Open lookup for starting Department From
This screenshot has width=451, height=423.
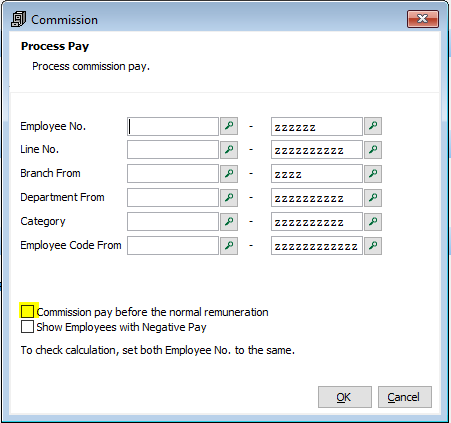[229, 198]
